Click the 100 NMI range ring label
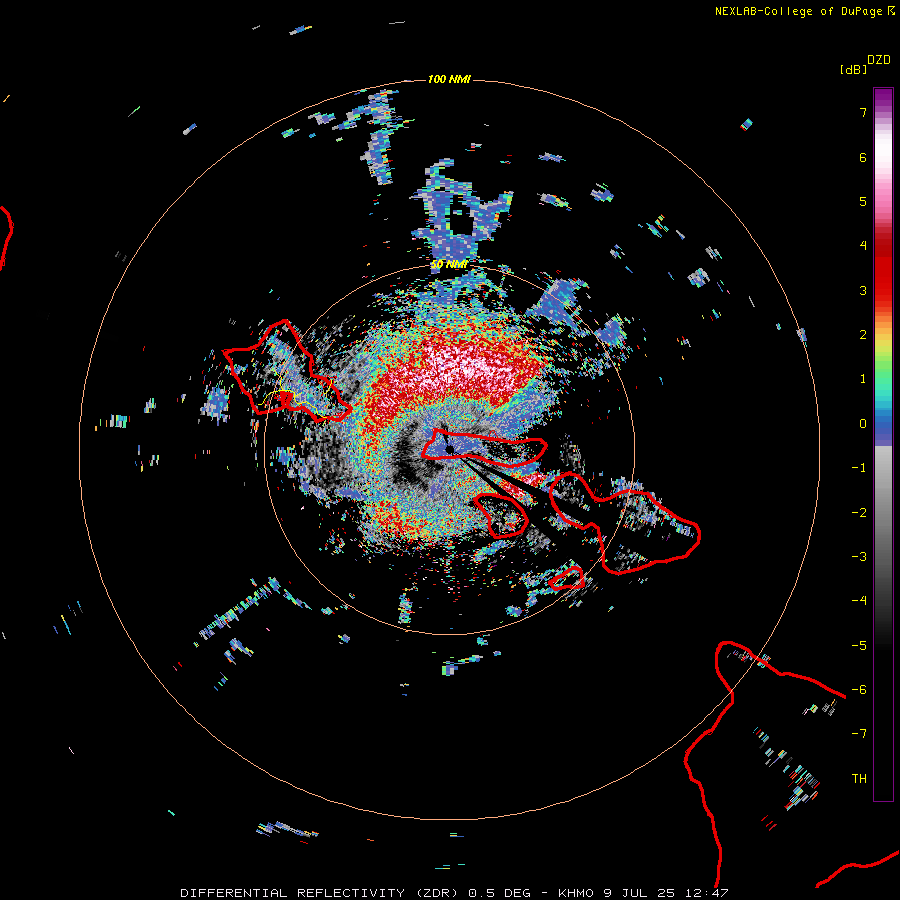The image size is (900, 900). 449,79
